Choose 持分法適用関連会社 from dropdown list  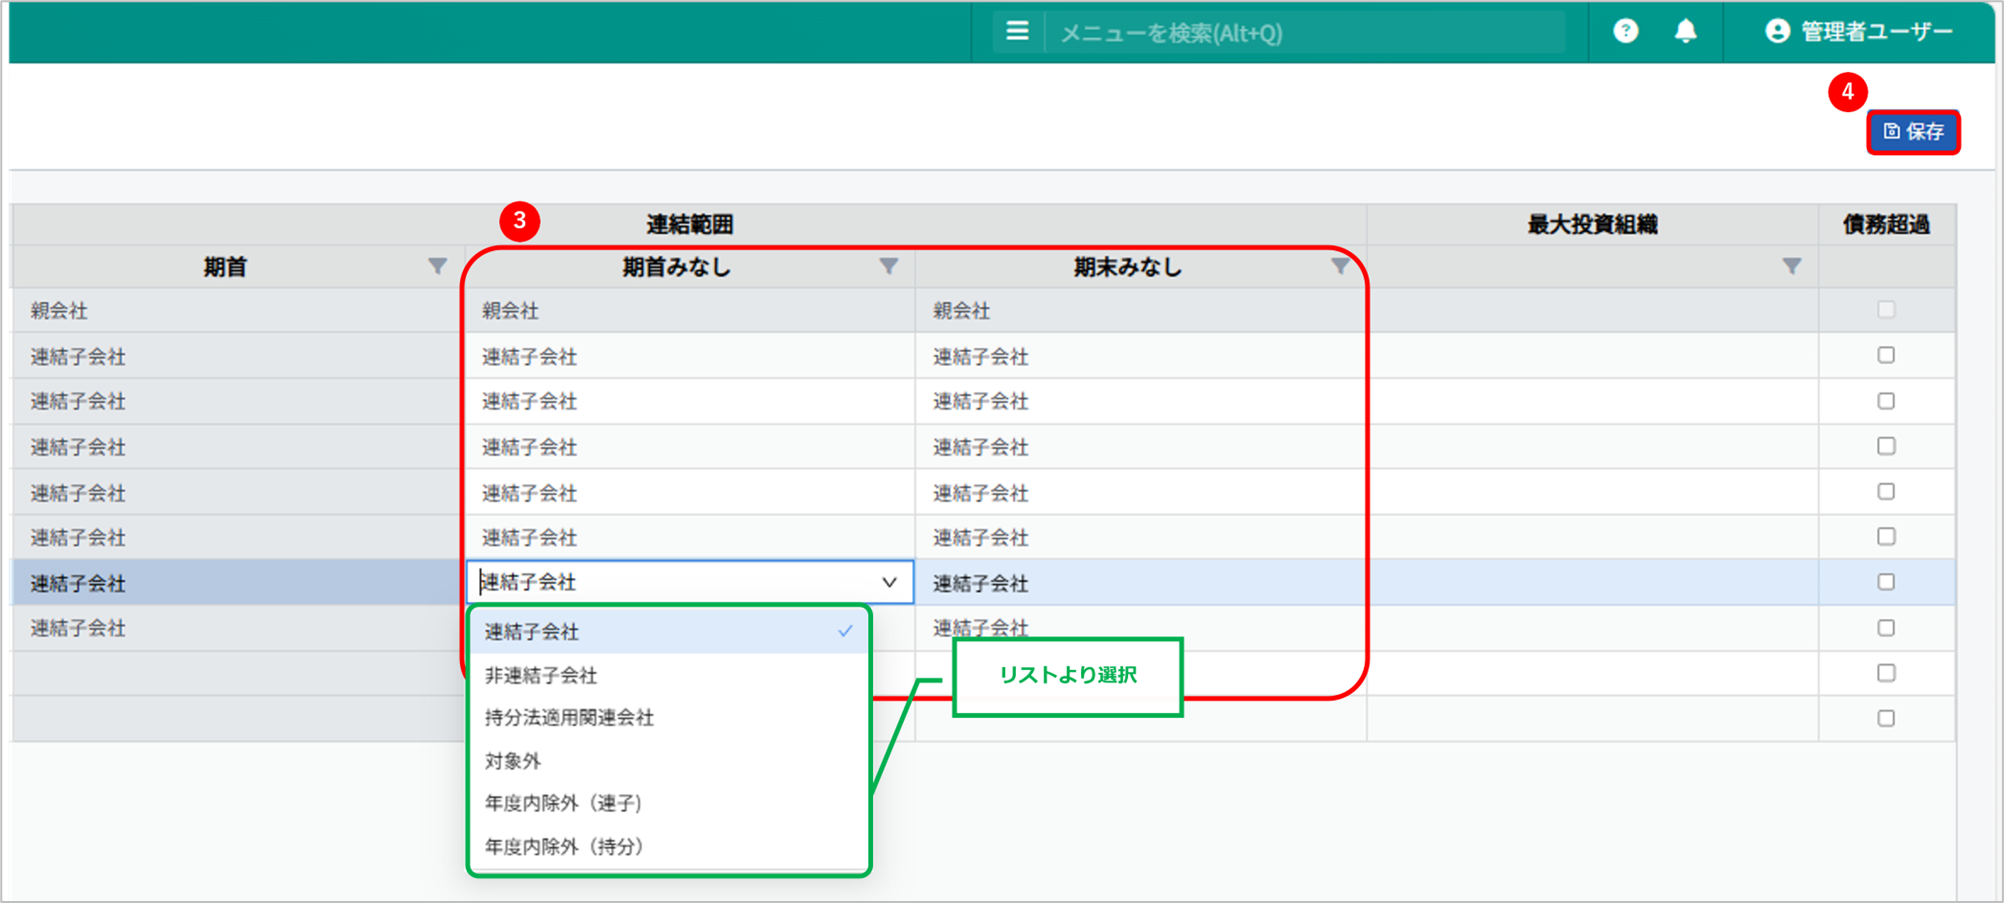pos(569,718)
